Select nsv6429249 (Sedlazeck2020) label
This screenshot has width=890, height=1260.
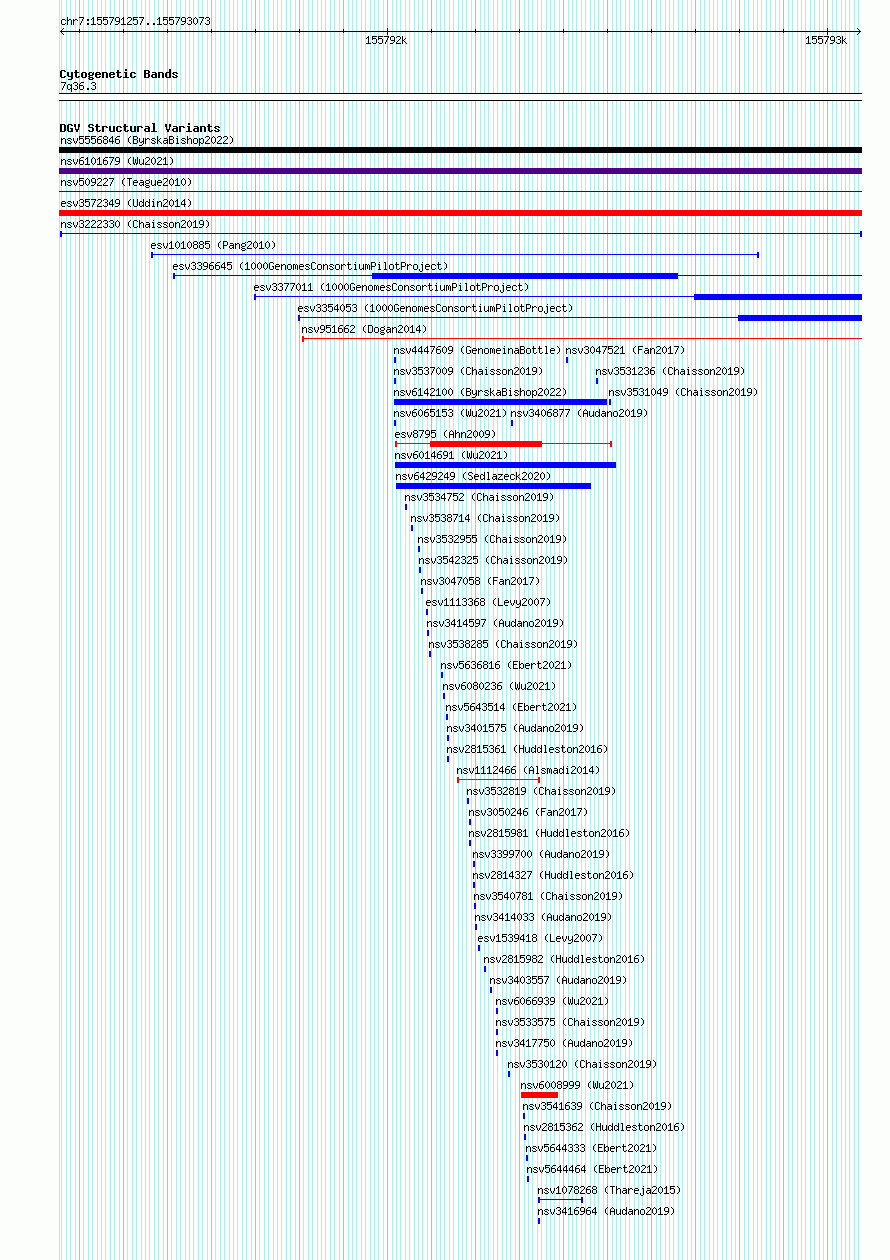pos(473,477)
